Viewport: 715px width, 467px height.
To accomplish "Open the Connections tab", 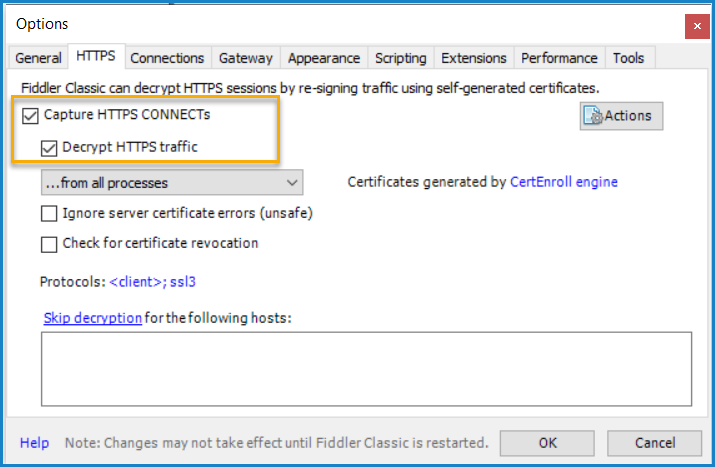I will [x=167, y=58].
